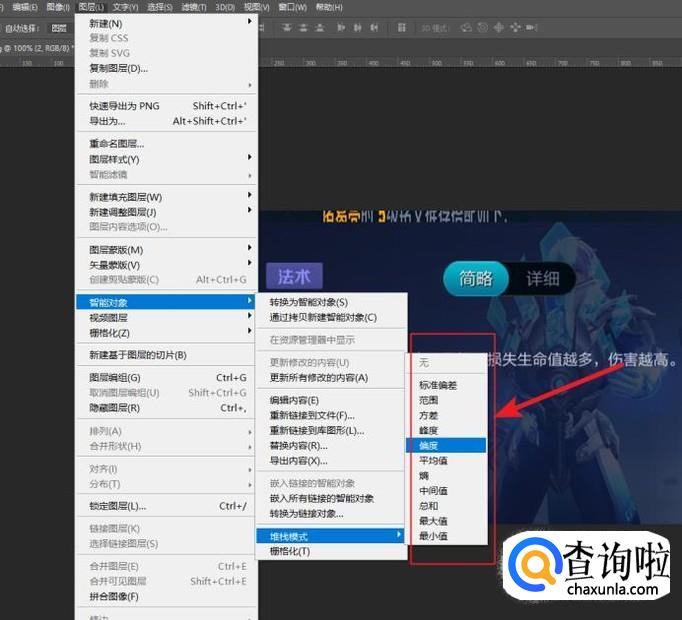Select the 3D roll object icon
This screenshot has height=620, width=682.
pyautogui.click(x=482, y=28)
